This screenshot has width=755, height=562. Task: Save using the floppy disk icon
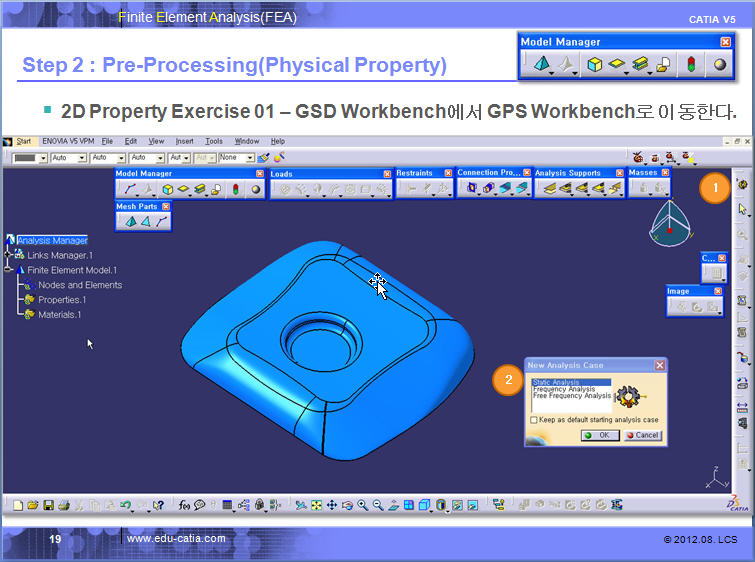tap(48, 505)
